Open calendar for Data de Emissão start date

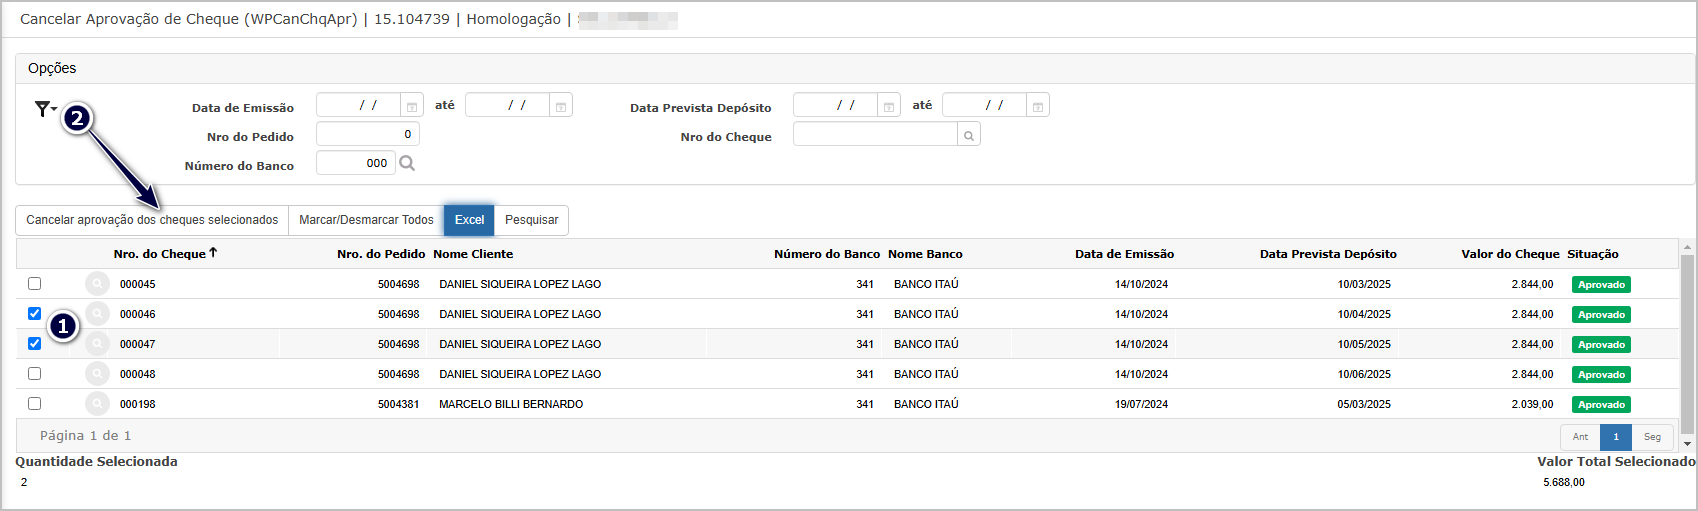coord(411,106)
